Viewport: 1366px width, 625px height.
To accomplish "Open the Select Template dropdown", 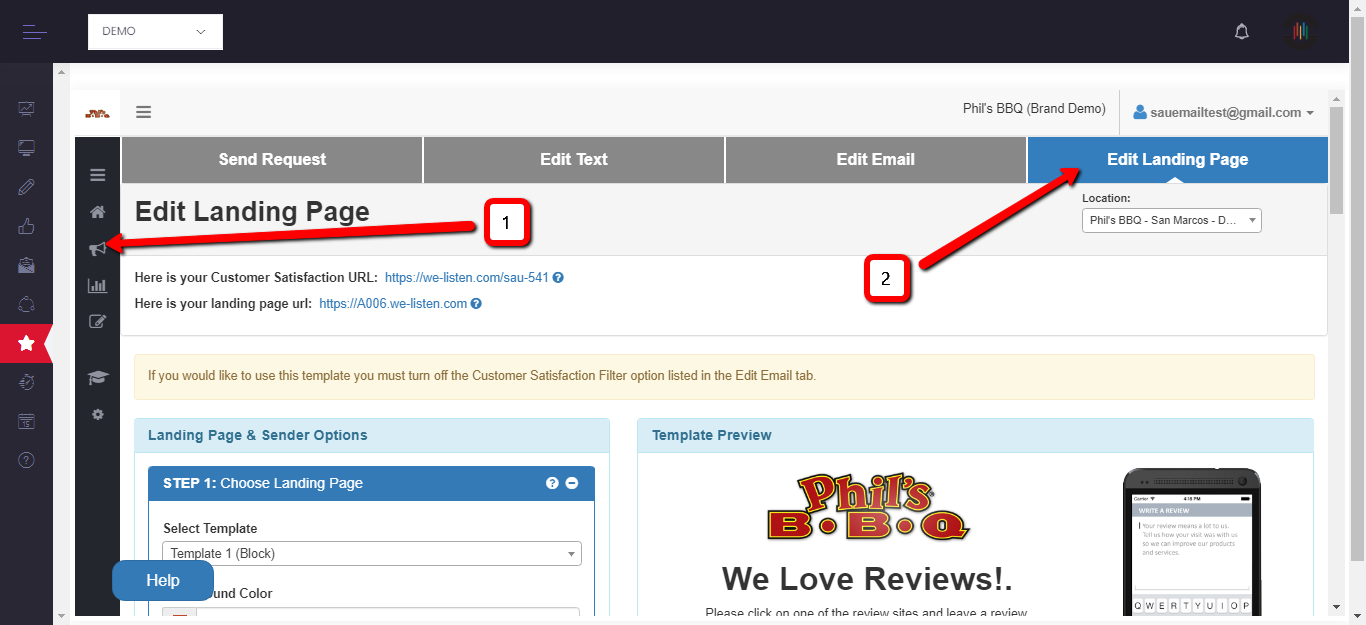I will point(371,553).
